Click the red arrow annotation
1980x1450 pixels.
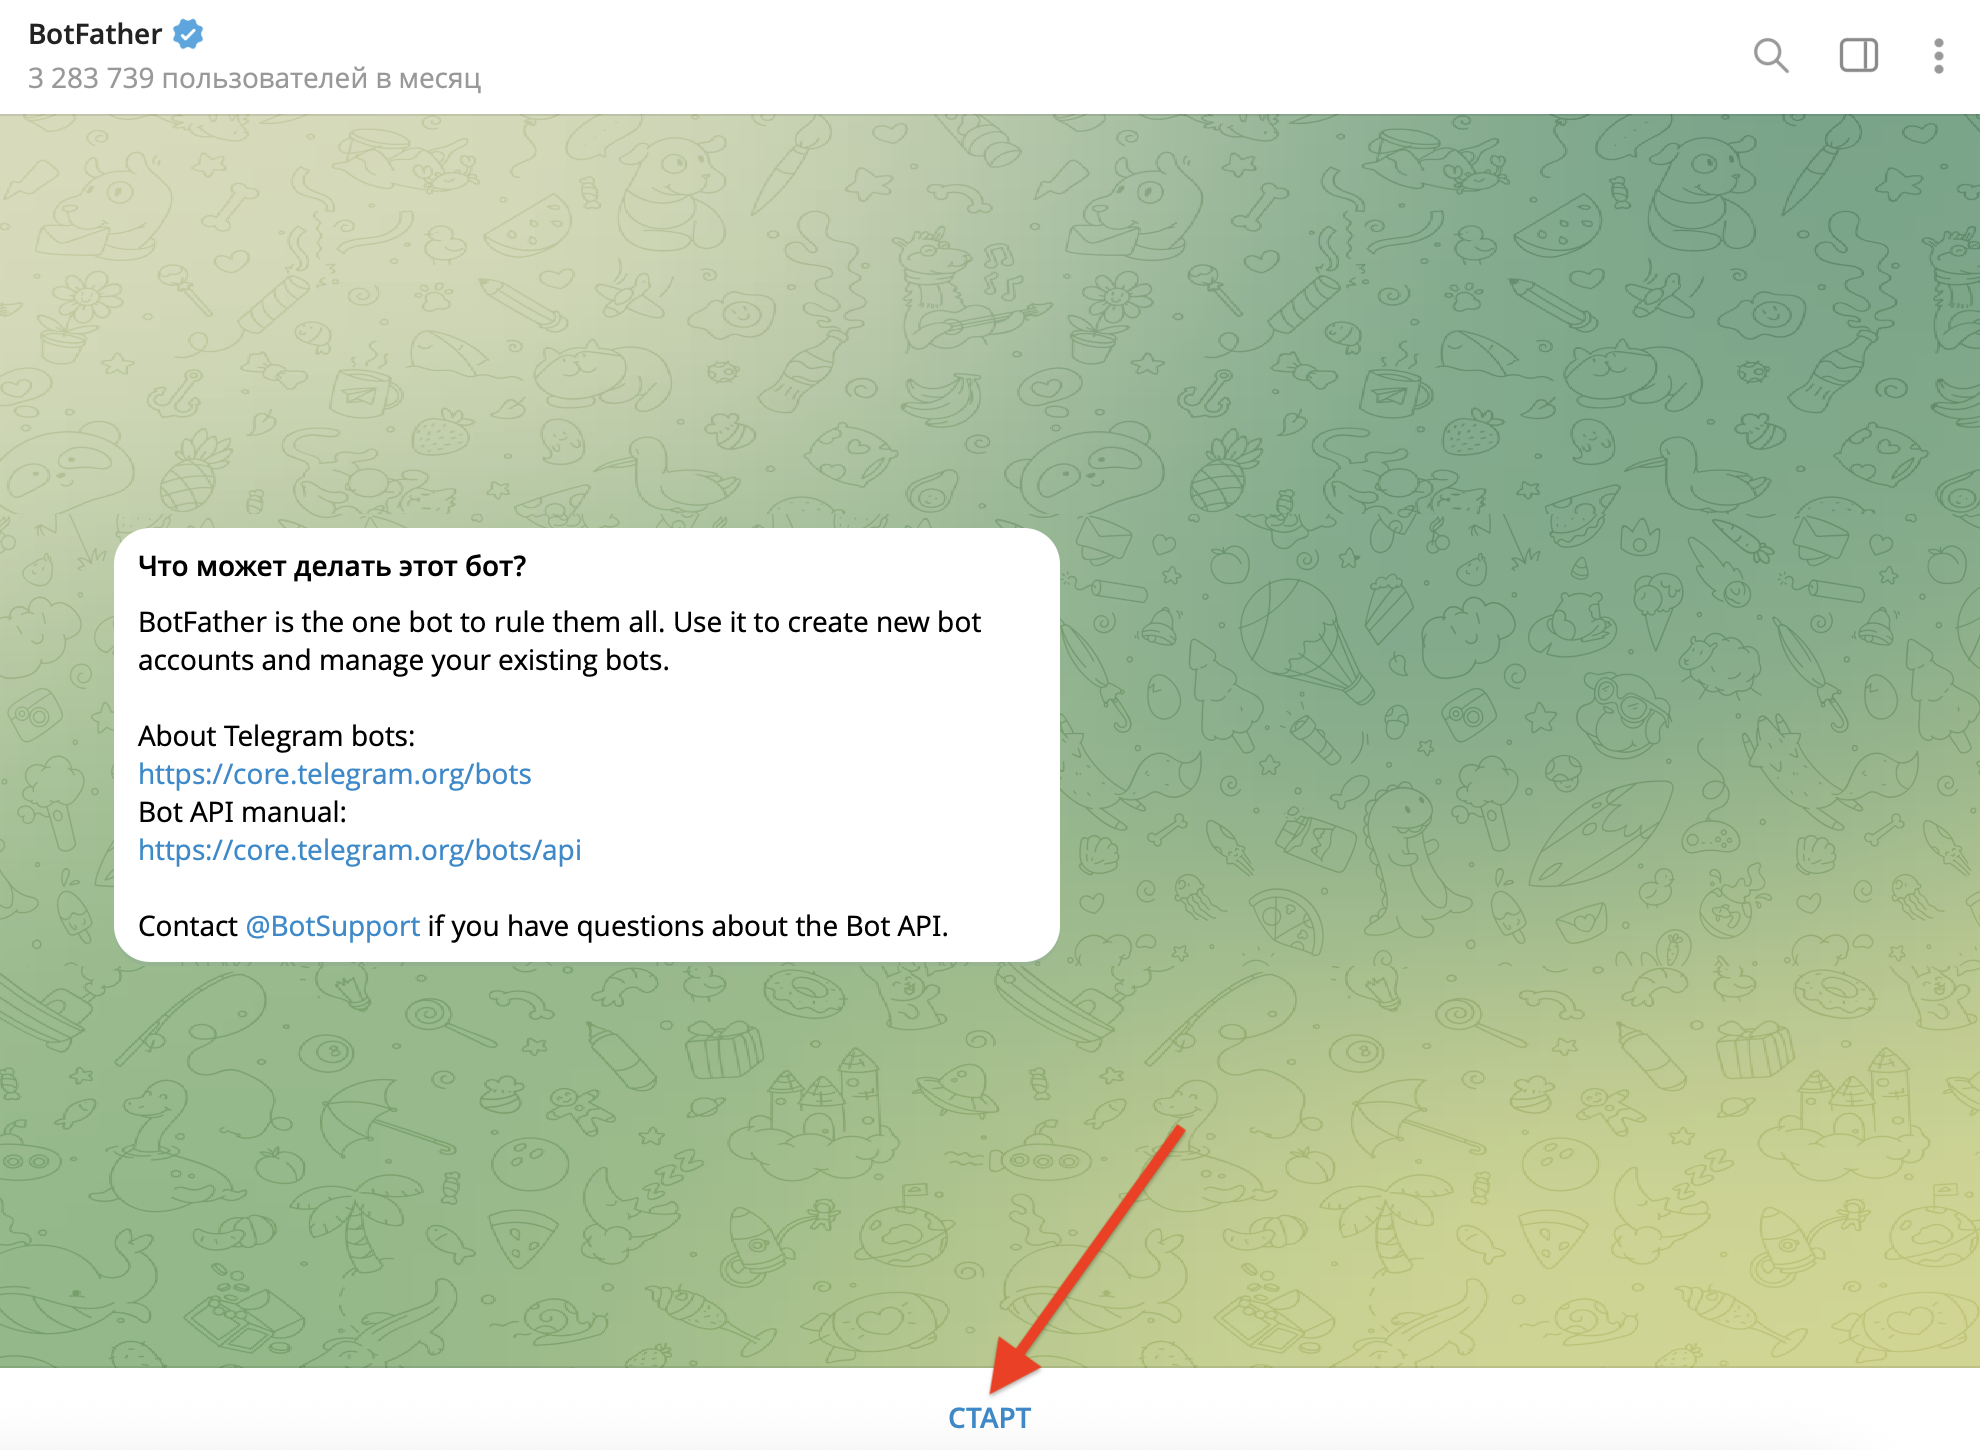tap(1087, 1260)
